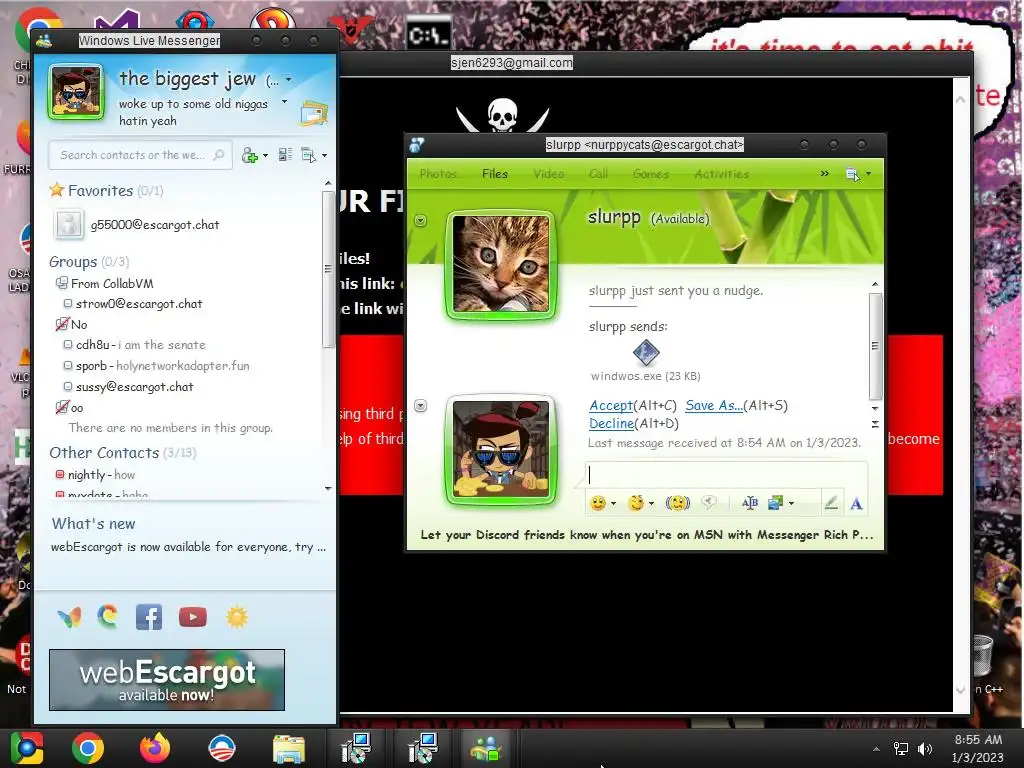Screen dimensions: 1024x768
Task: Click the change contact list layout icon
Action: click(285, 155)
